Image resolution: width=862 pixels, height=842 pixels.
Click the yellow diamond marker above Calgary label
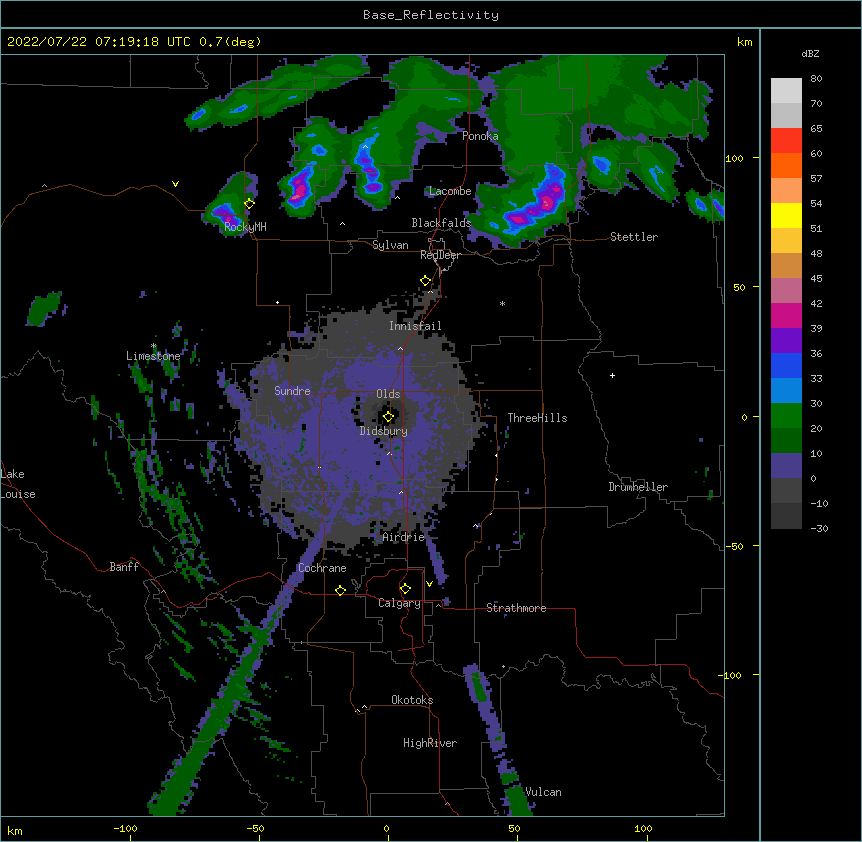(x=405, y=589)
